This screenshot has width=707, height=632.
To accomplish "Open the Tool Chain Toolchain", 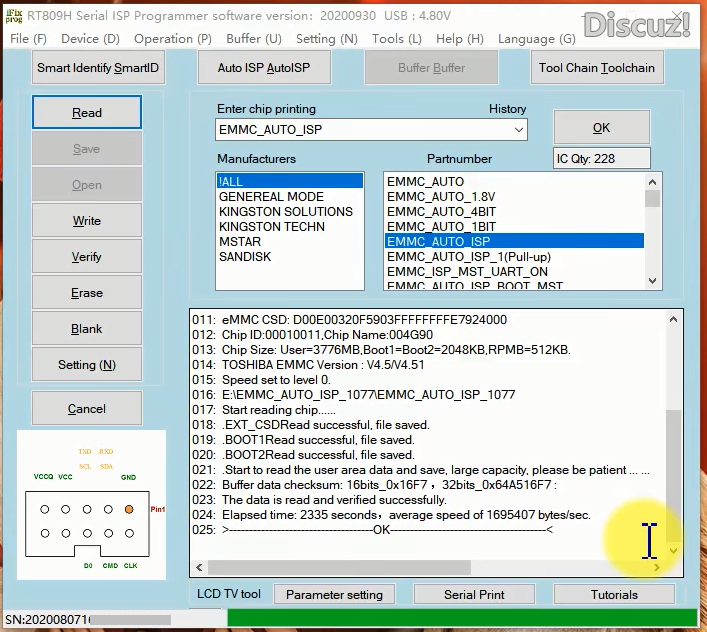I will click(x=597, y=68).
